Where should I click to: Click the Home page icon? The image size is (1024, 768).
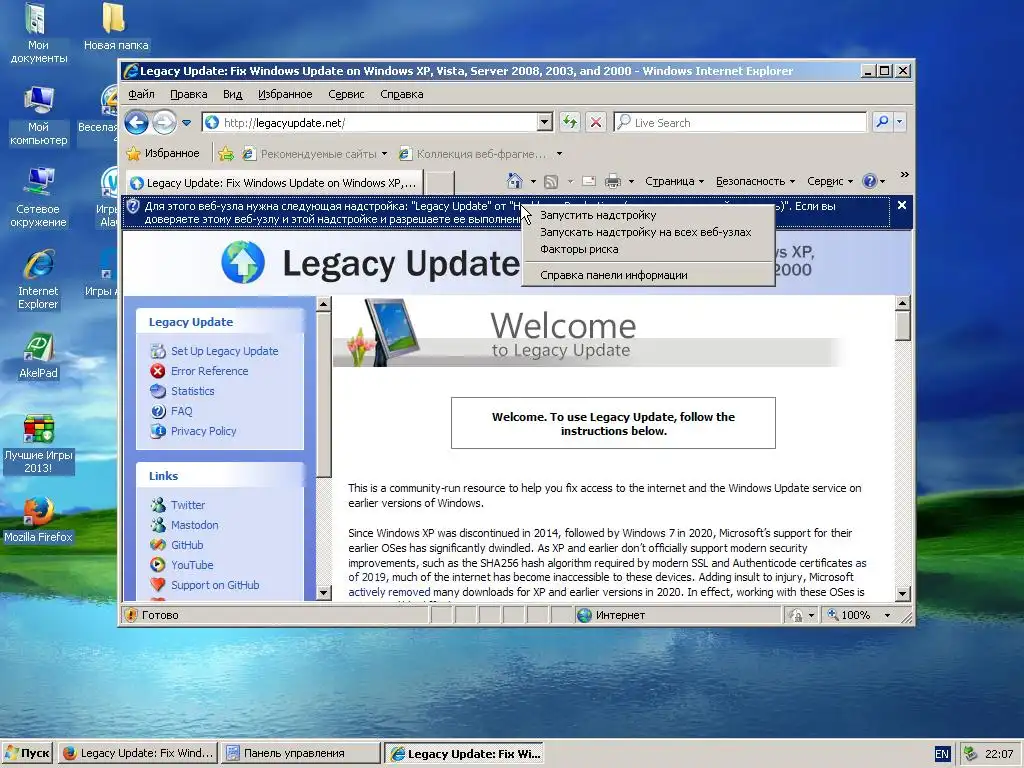click(x=515, y=181)
